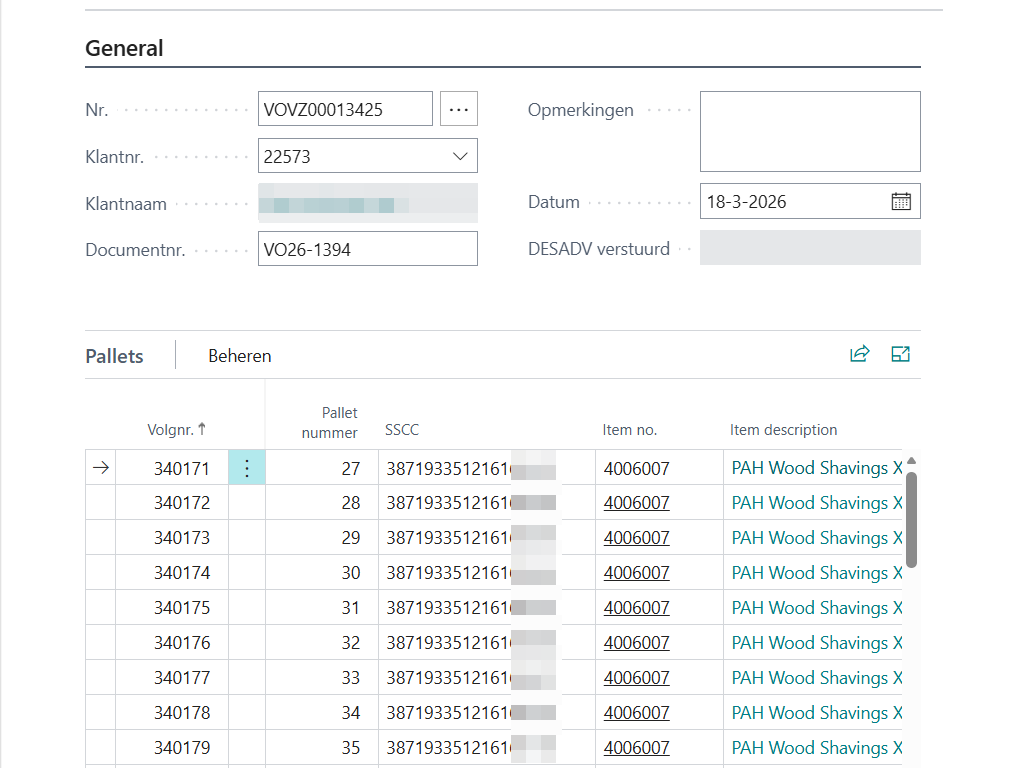The image size is (1024, 768).
Task: Open item 4006007 link in row 340175
Action: (636, 608)
